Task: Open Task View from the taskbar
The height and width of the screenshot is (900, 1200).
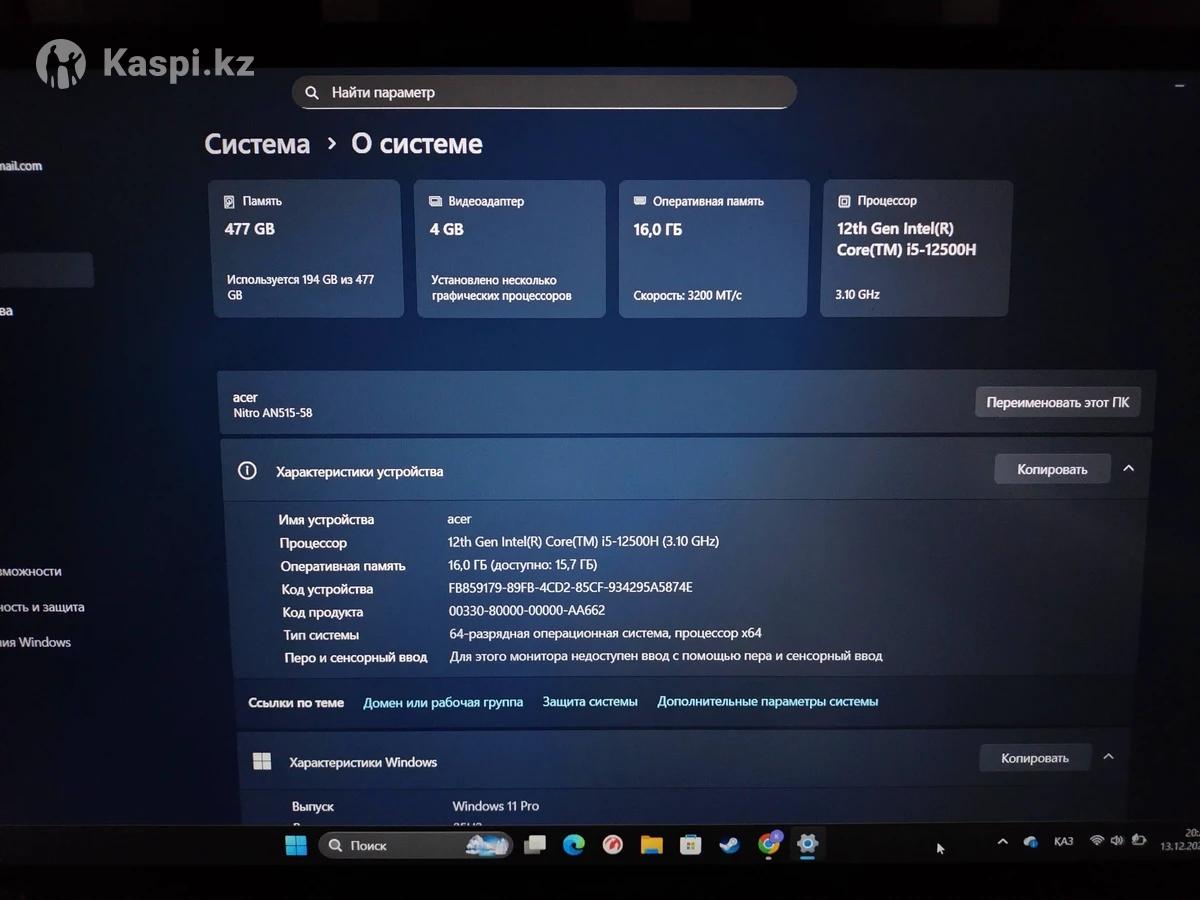Action: pyautogui.click(x=535, y=845)
